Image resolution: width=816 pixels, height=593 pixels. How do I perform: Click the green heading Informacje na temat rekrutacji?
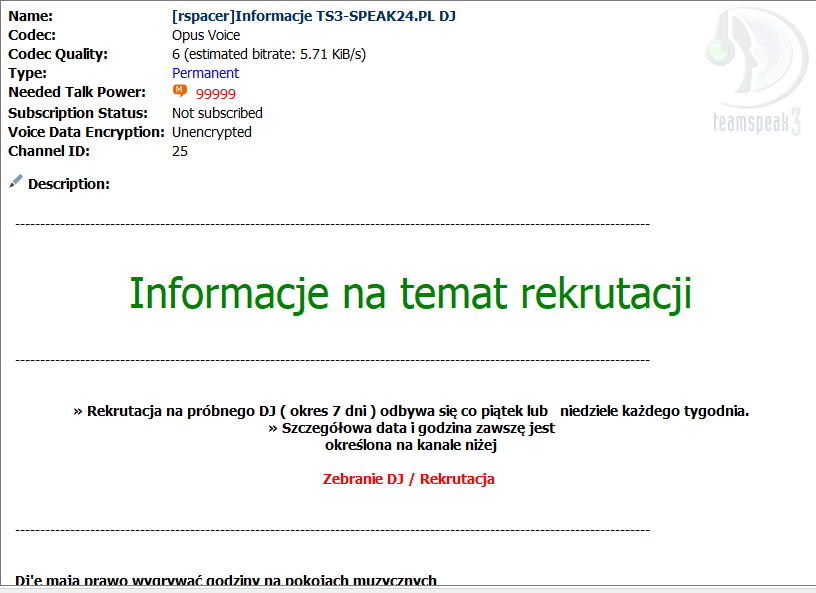pyautogui.click(x=410, y=293)
